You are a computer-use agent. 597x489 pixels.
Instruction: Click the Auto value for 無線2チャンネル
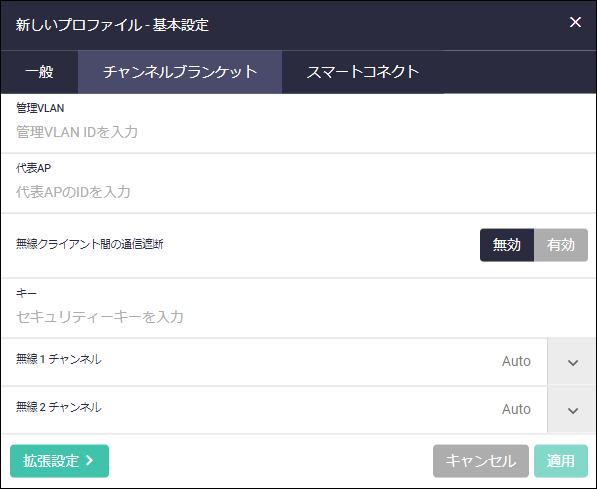[516, 409]
